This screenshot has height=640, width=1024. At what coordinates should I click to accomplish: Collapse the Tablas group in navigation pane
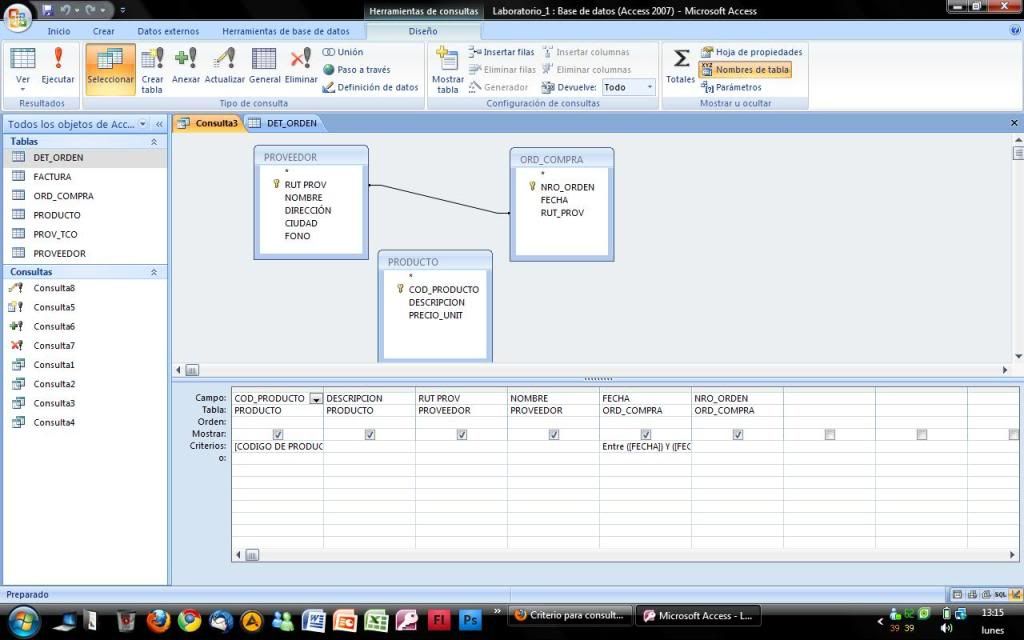(x=154, y=142)
